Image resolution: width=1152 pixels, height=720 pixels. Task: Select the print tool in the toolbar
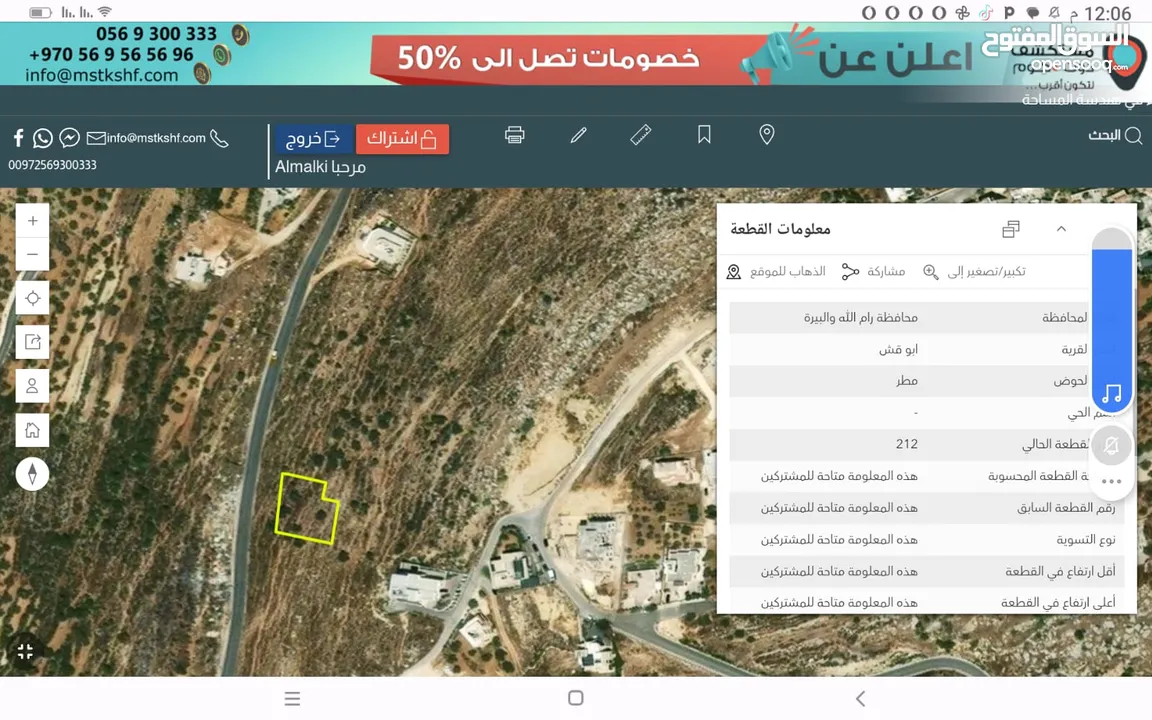coord(514,135)
